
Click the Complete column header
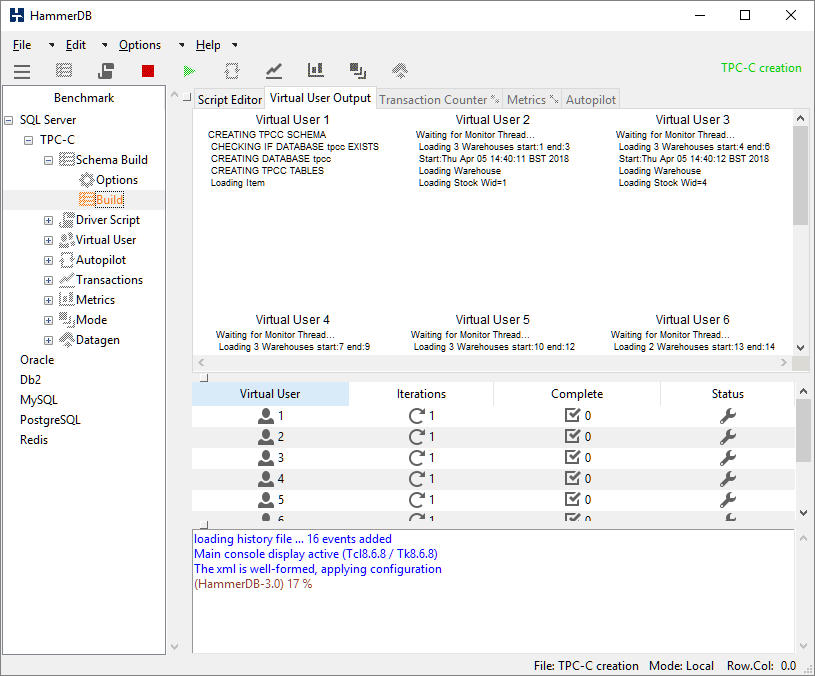[577, 394]
